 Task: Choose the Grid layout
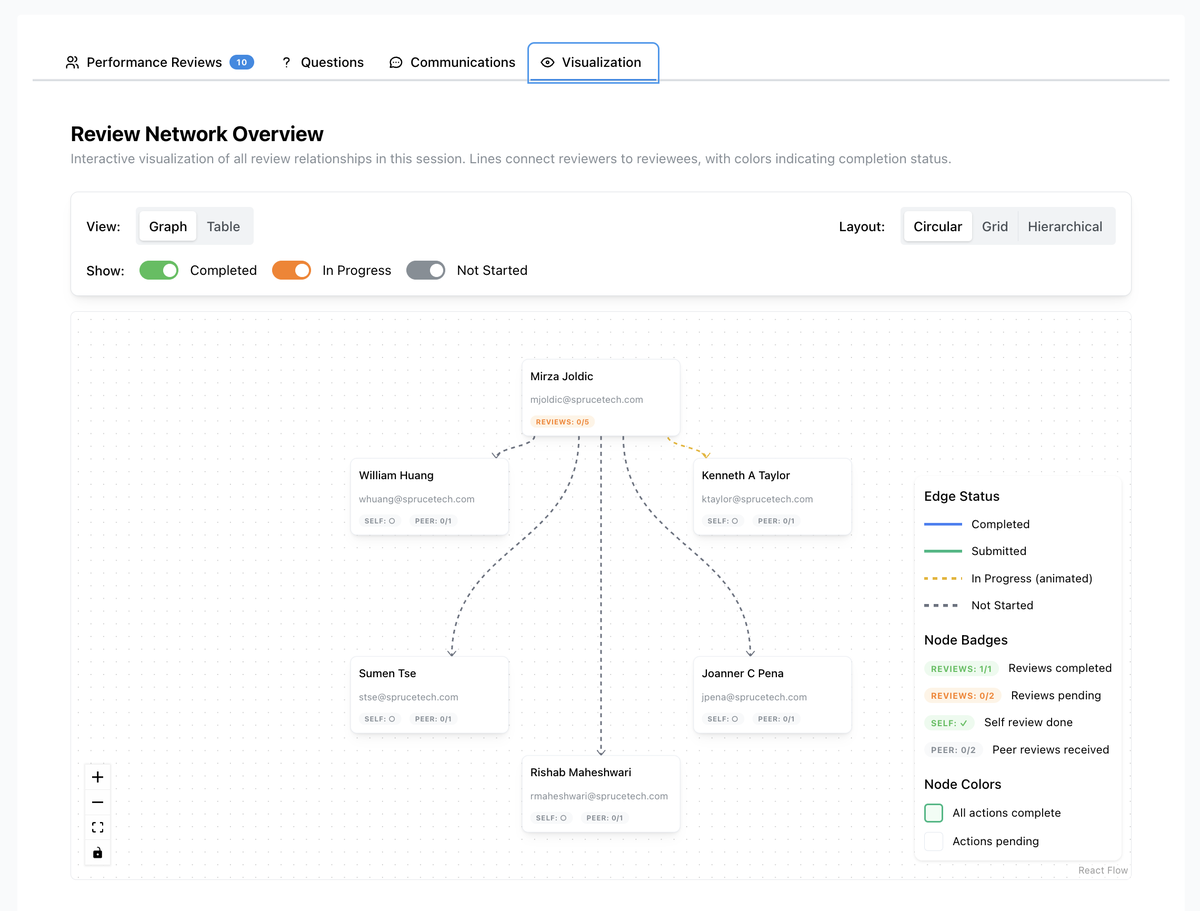pyautogui.click(x=995, y=226)
